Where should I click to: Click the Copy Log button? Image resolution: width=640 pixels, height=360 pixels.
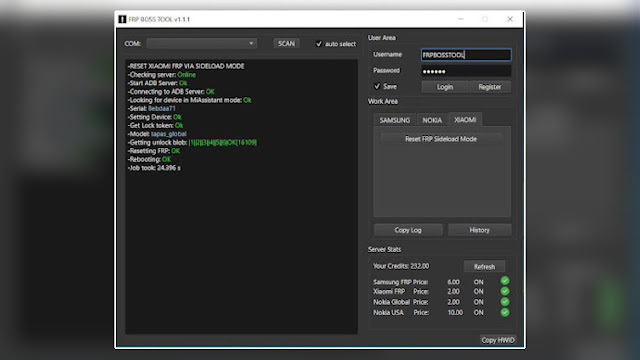[408, 230]
